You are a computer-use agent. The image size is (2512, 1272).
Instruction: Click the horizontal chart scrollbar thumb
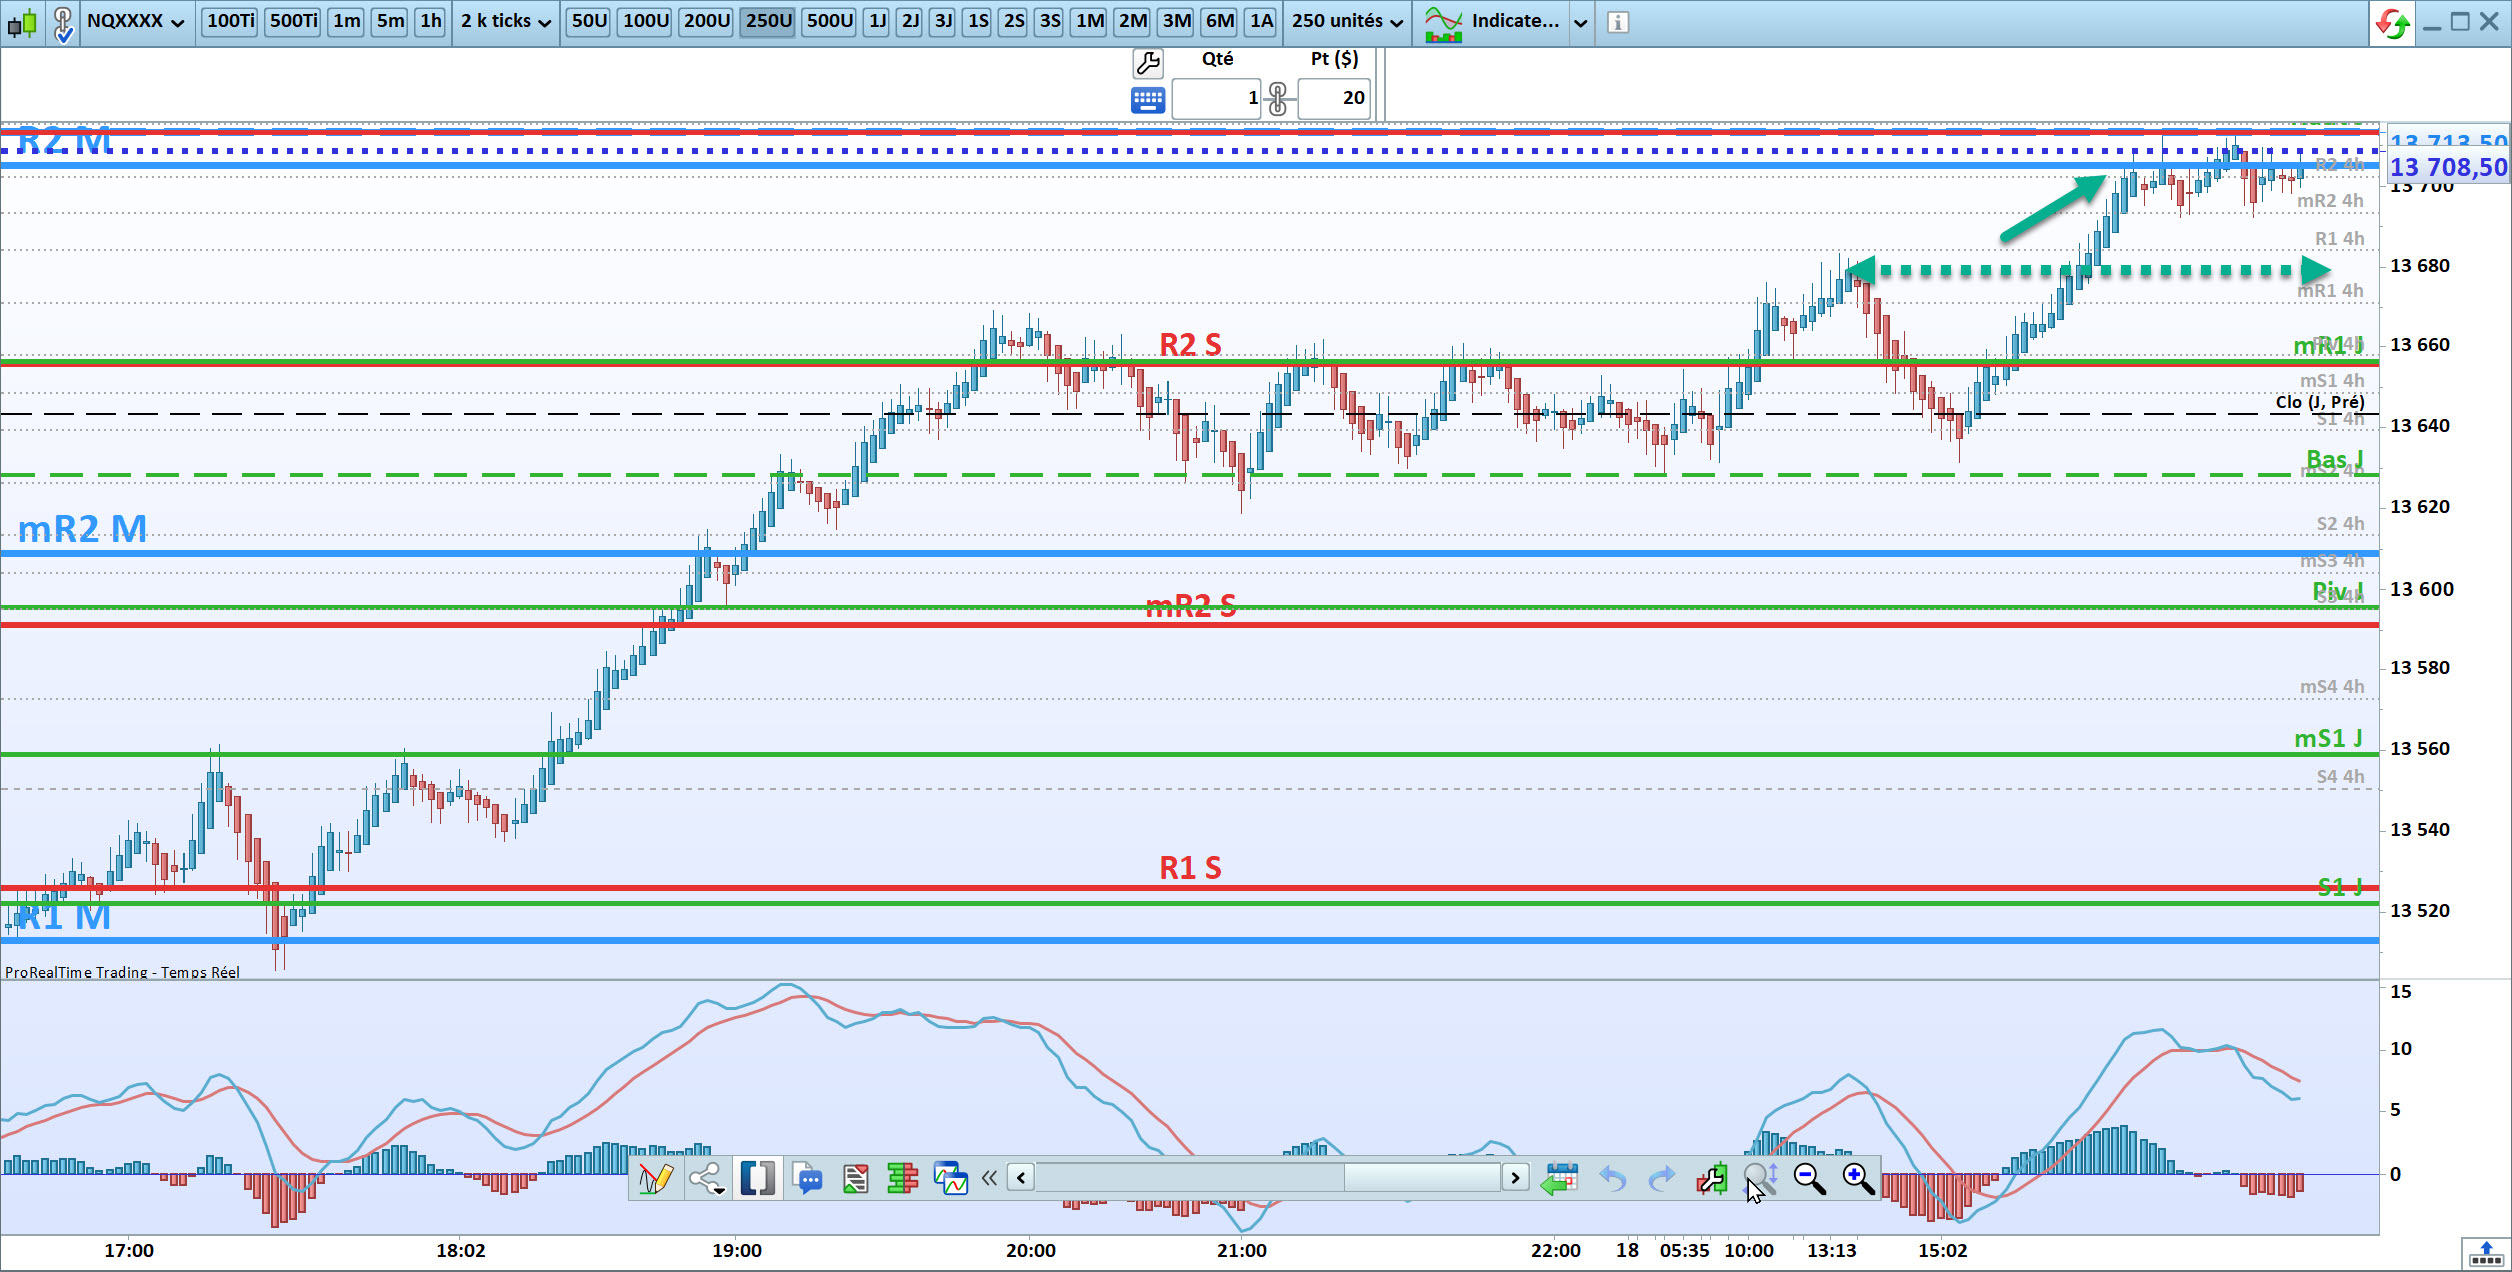(x=1420, y=1177)
